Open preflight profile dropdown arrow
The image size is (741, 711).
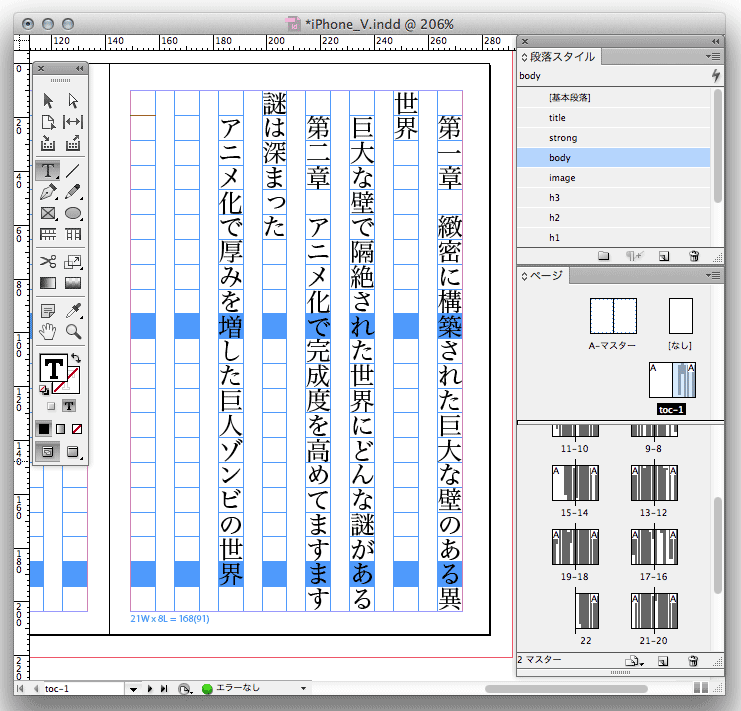coord(303,689)
